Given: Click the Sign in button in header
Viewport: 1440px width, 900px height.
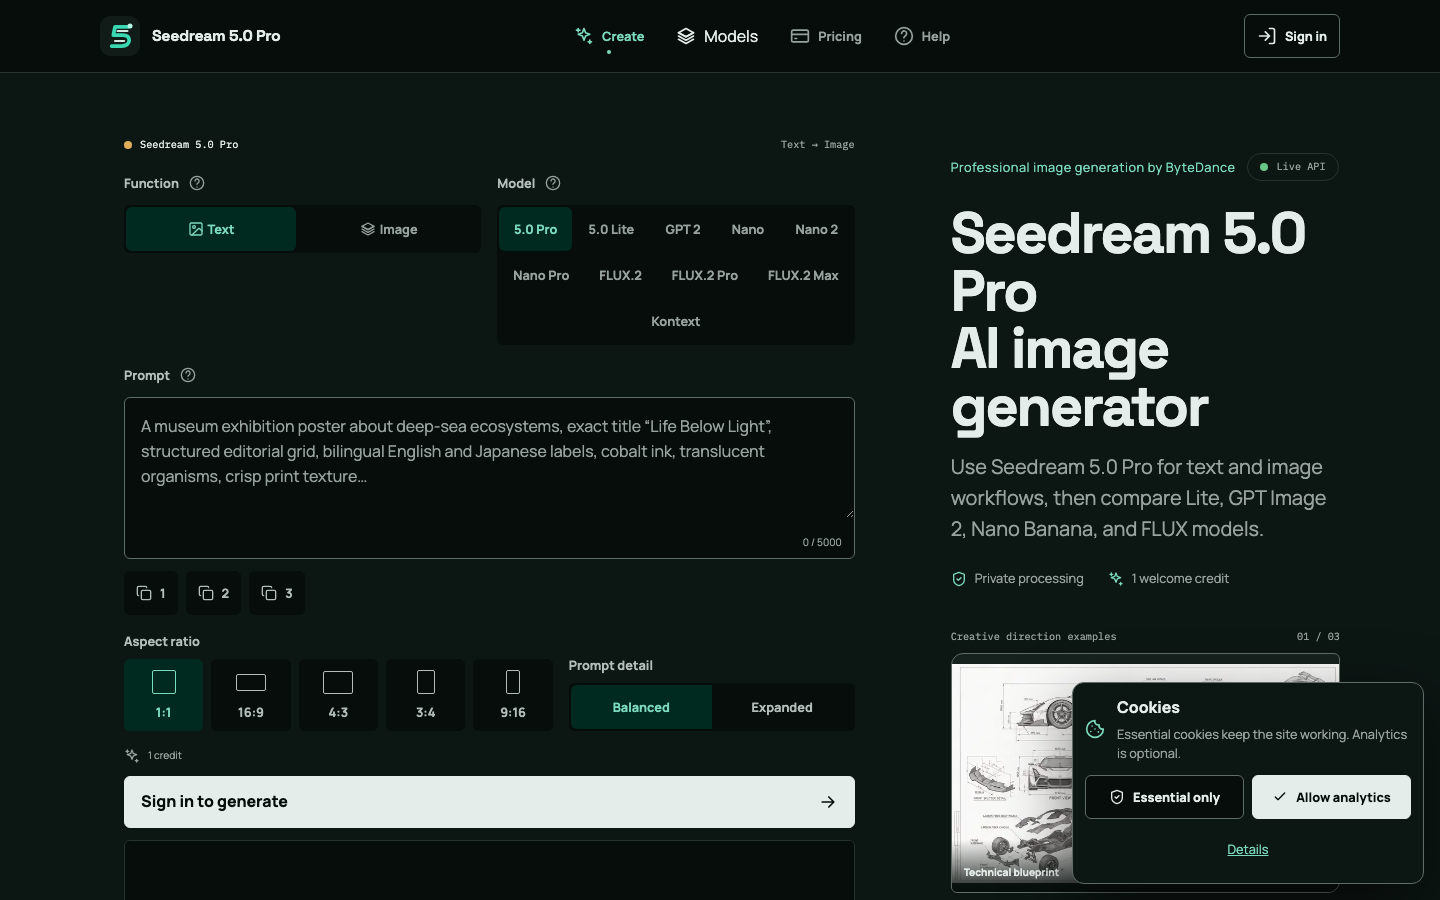Looking at the screenshot, I should (1292, 36).
